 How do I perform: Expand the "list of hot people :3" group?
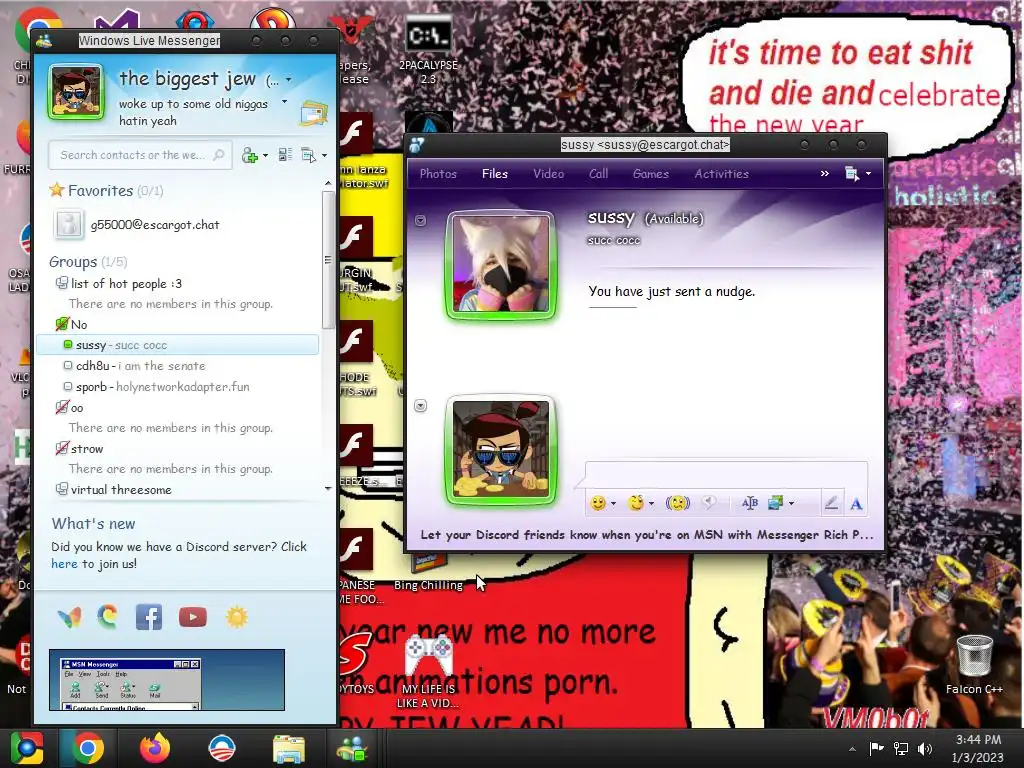[x=61, y=283]
